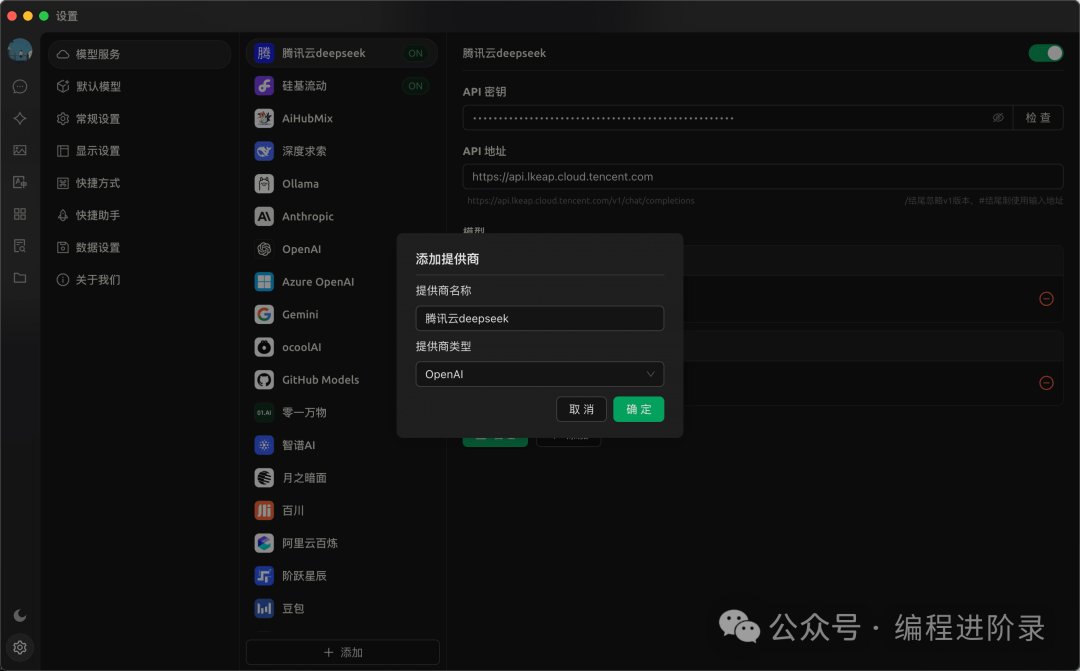This screenshot has width=1080, height=671.
Task: Click the API 地址 input field
Action: tap(763, 176)
